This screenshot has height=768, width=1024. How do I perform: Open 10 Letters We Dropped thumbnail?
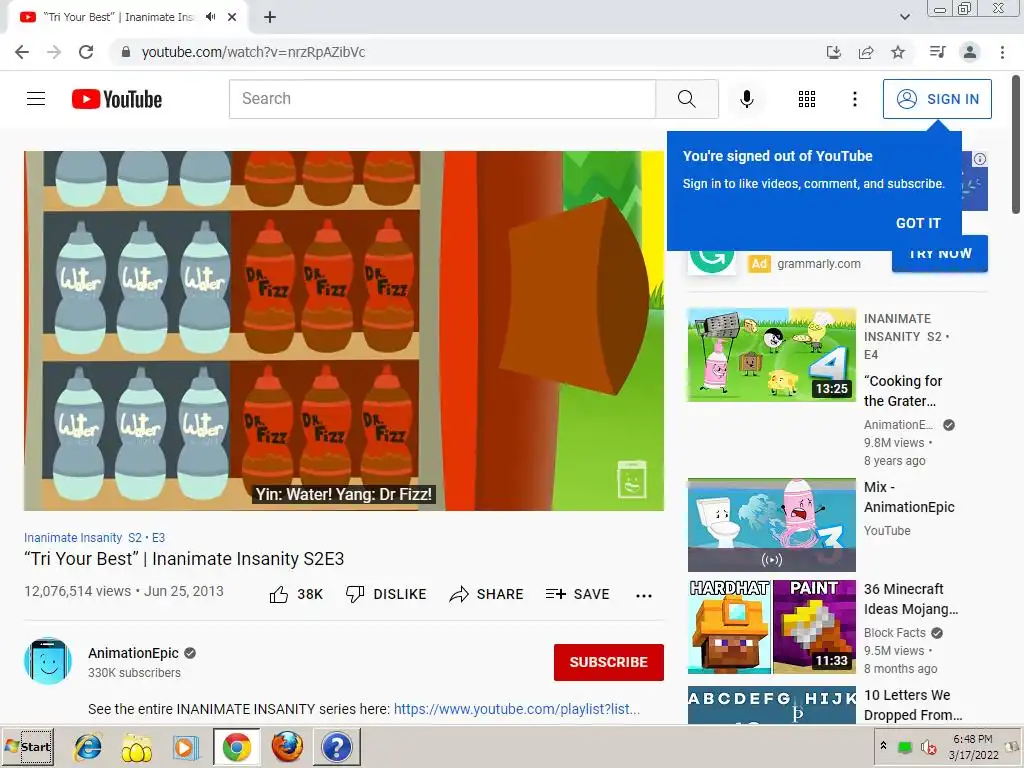[x=771, y=705]
